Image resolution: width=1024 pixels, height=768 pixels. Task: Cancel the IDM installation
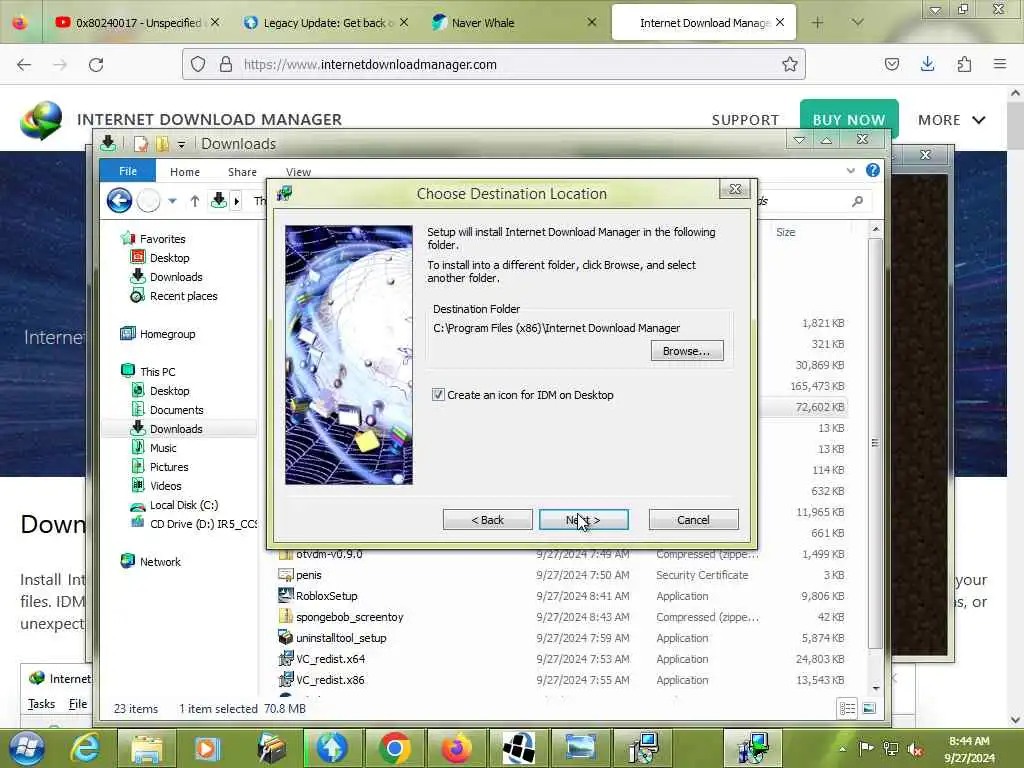click(x=693, y=520)
